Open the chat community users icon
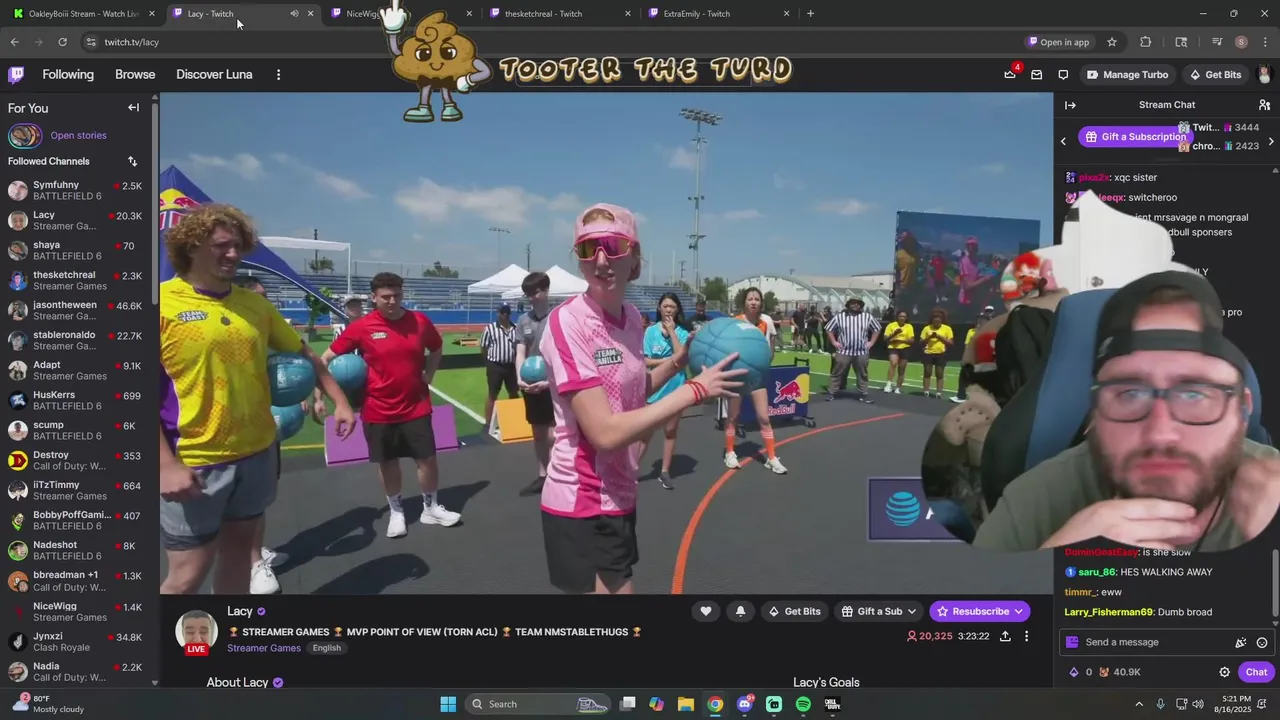 coord(1264,105)
